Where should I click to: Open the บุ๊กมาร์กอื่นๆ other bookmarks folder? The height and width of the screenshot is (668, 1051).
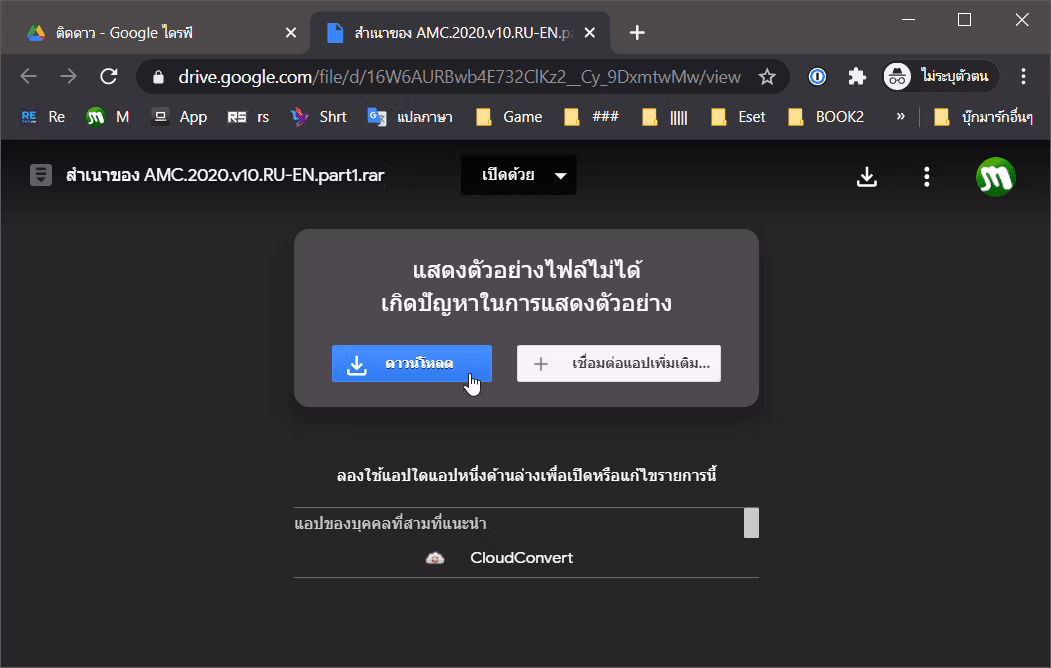point(983,117)
